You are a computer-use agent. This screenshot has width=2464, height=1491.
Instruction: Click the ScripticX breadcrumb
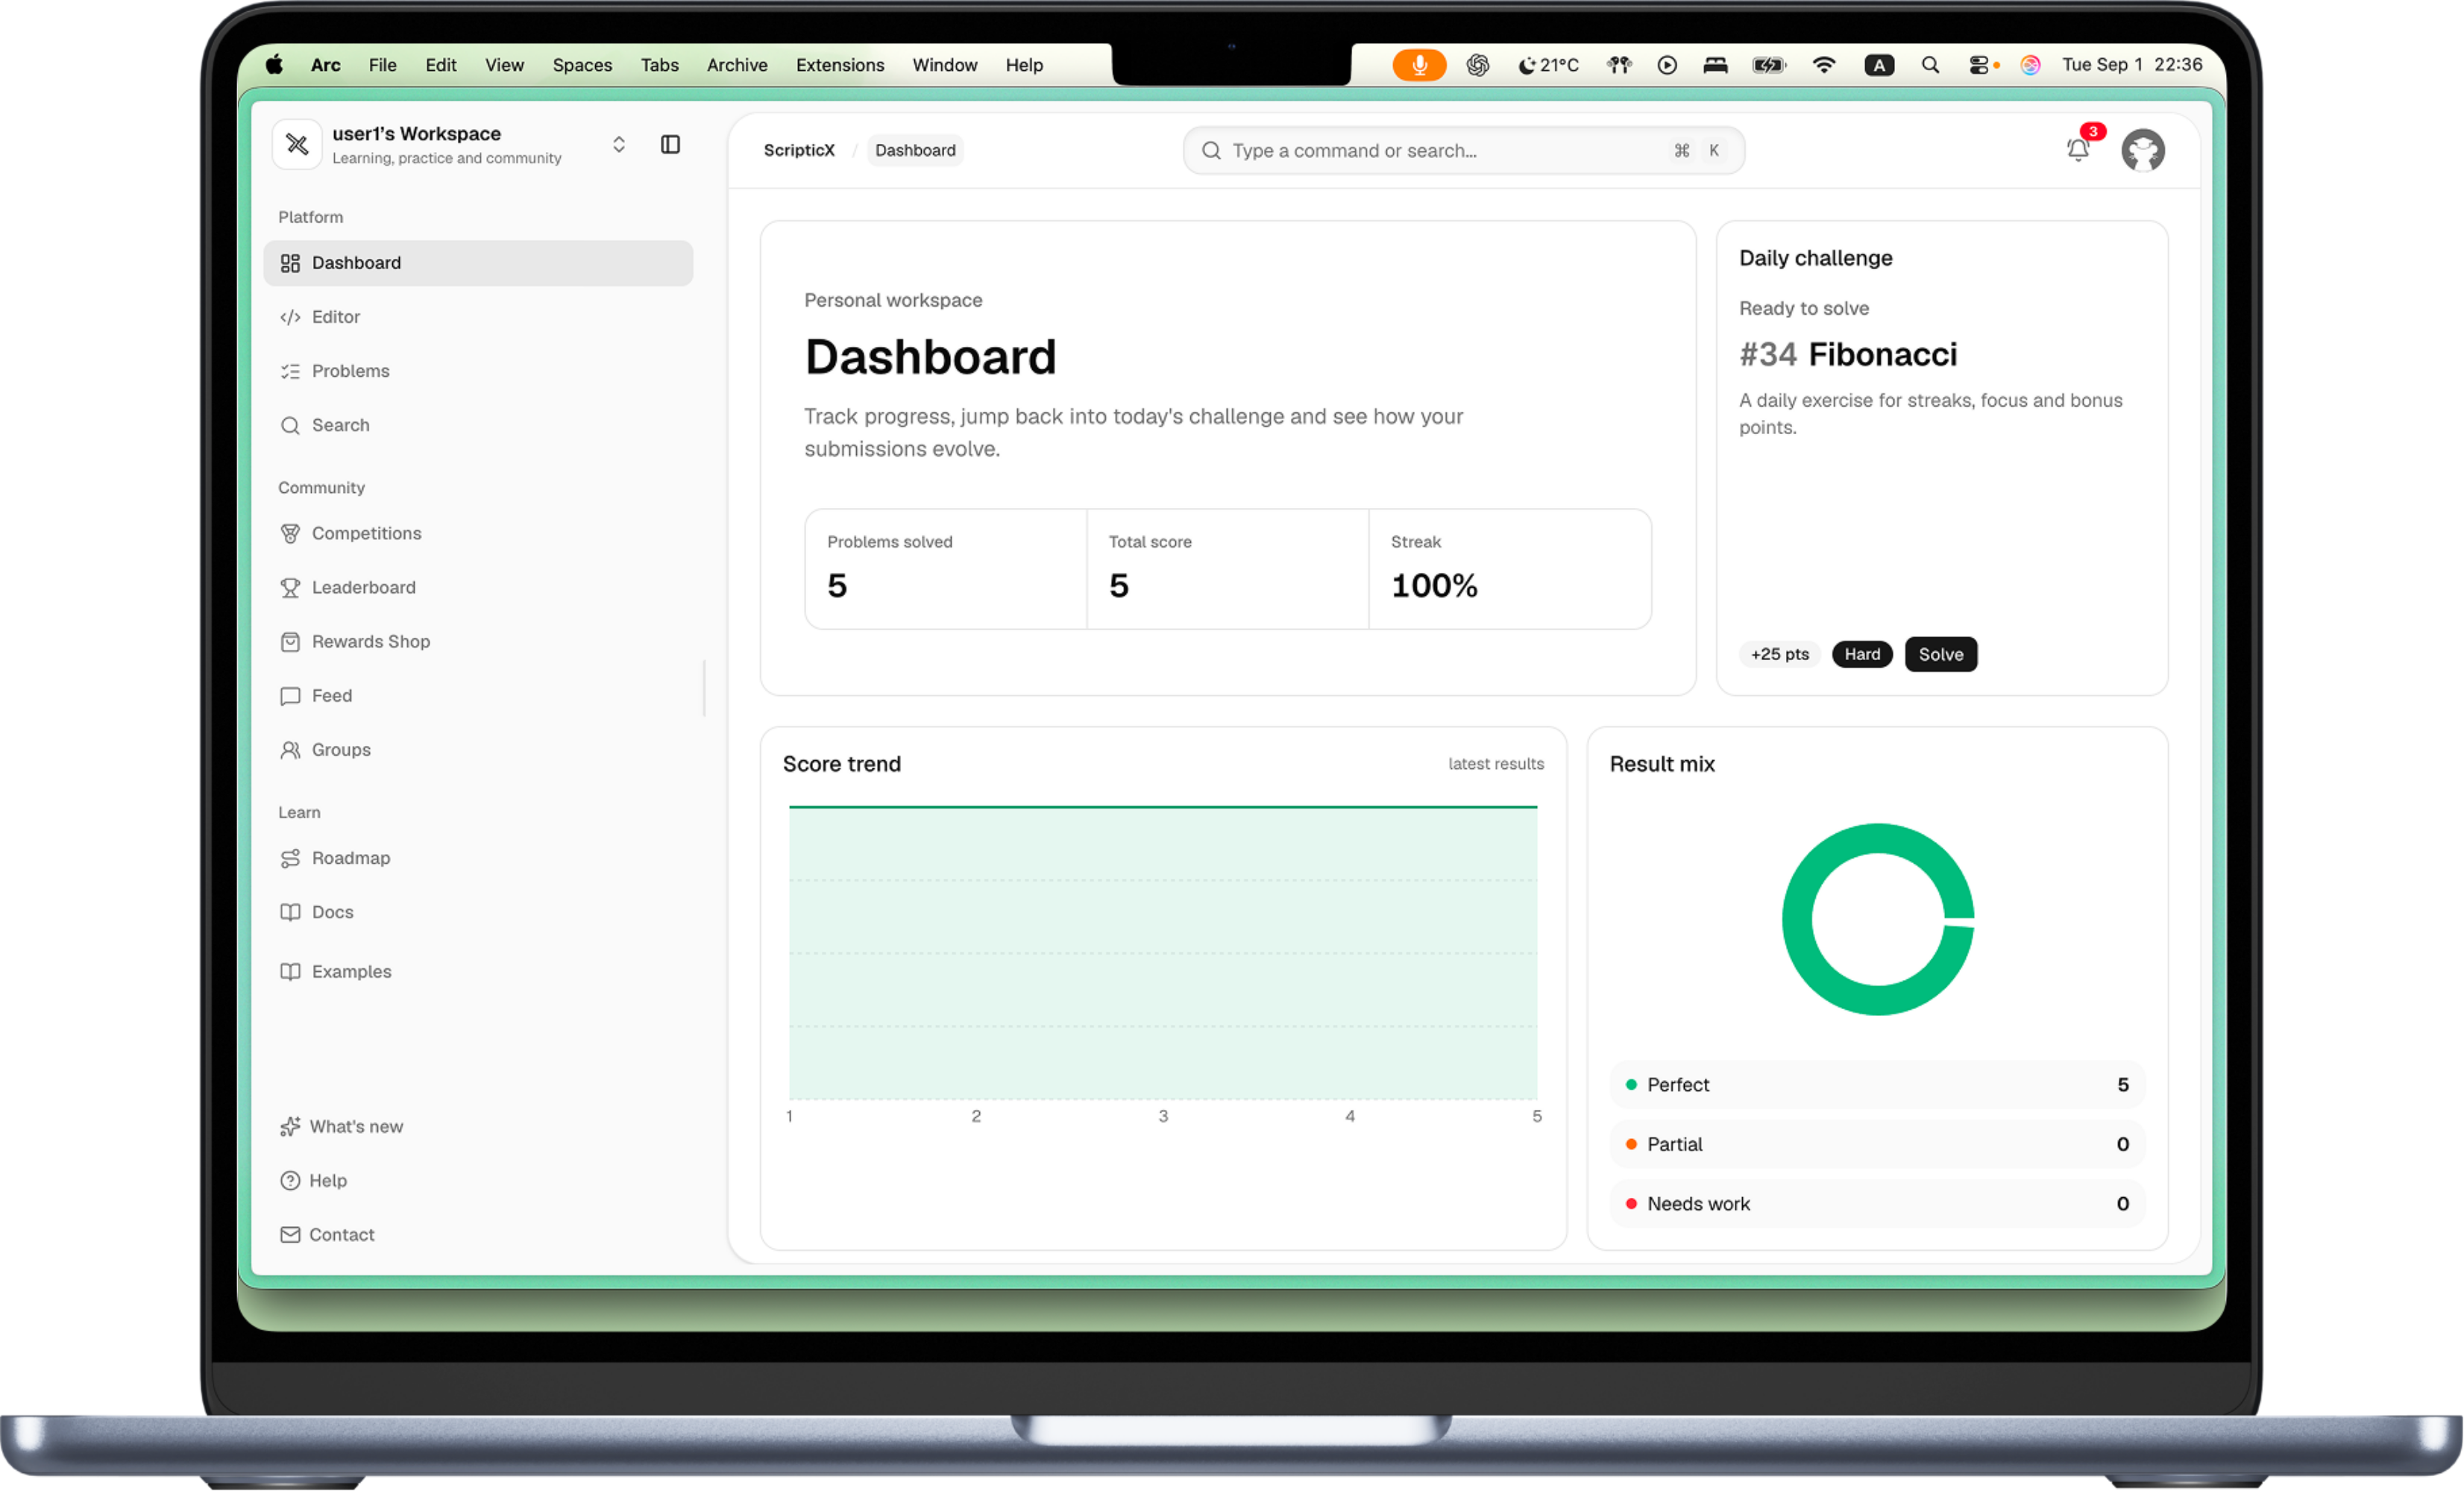point(799,150)
